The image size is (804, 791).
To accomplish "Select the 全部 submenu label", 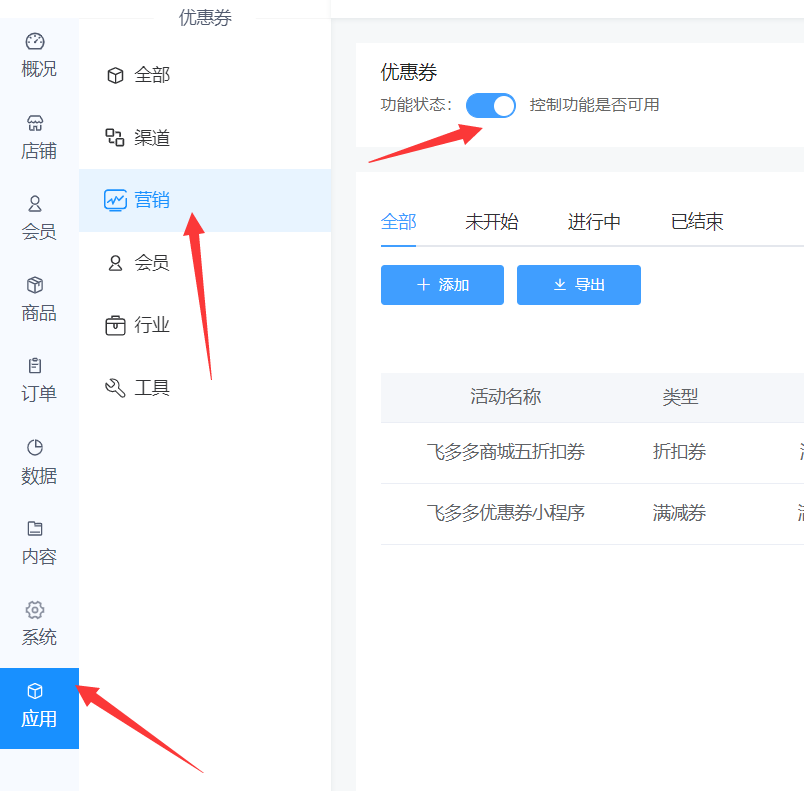I will [152, 75].
